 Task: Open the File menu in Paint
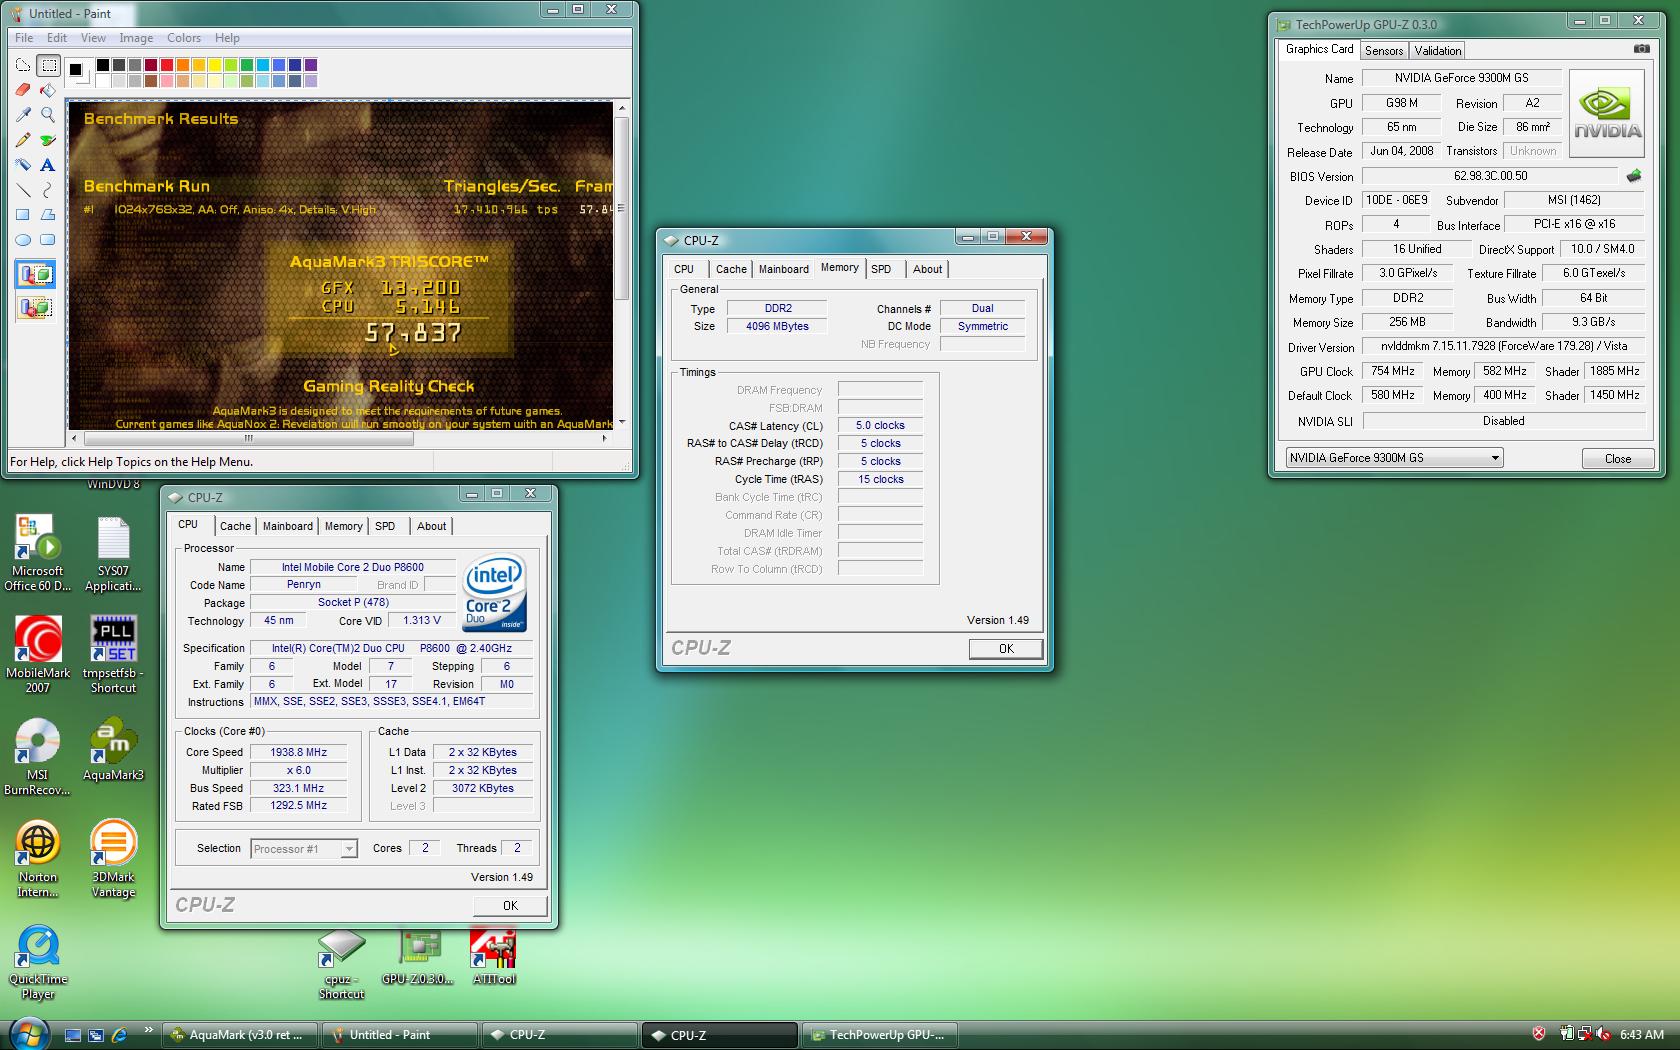24,38
